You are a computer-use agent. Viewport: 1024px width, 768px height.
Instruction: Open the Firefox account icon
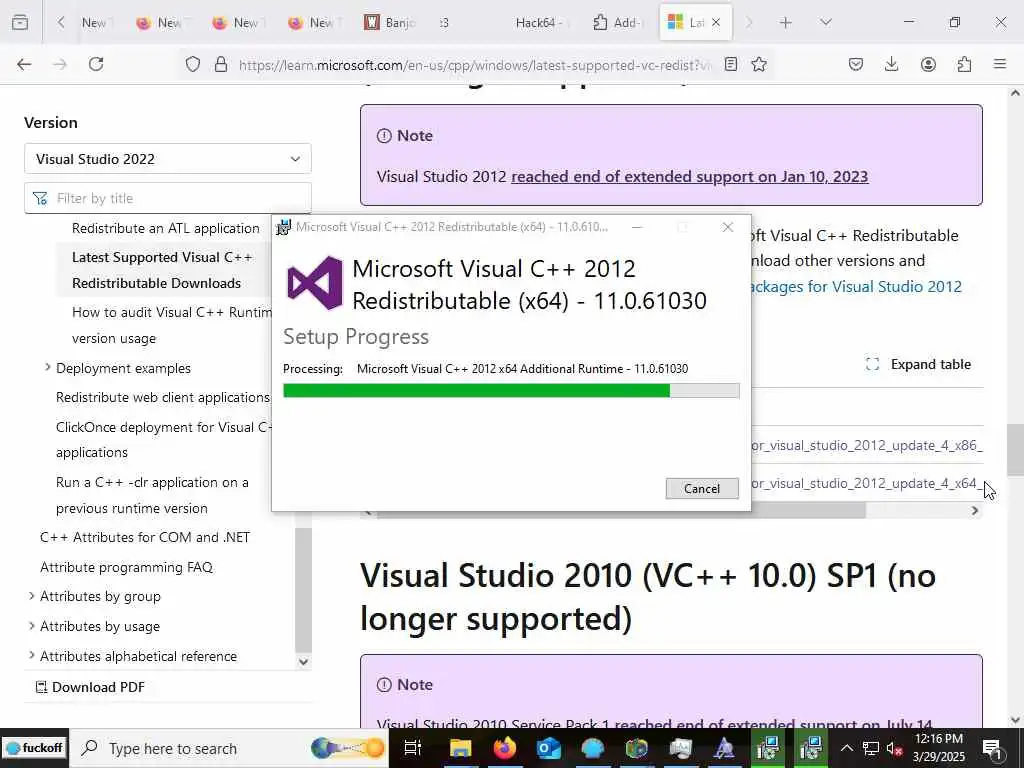[928, 64]
